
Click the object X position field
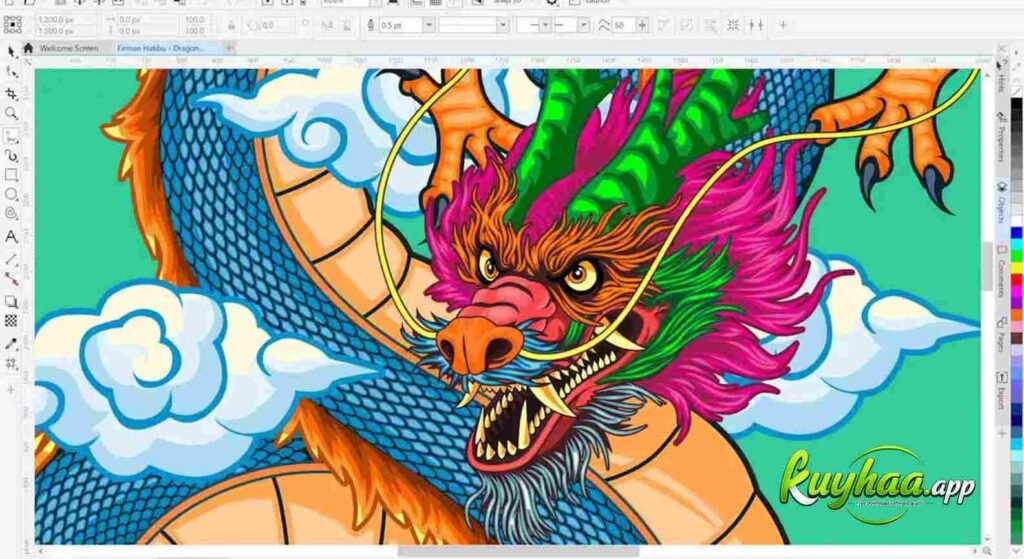(x=65, y=20)
